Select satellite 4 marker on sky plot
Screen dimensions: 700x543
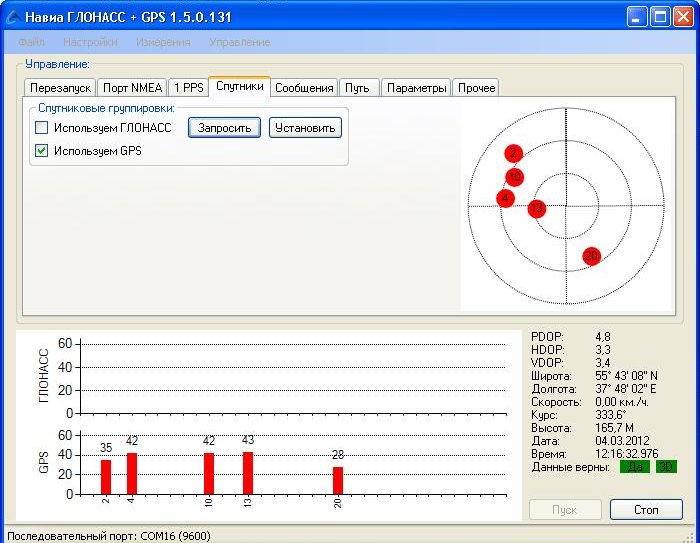505,198
